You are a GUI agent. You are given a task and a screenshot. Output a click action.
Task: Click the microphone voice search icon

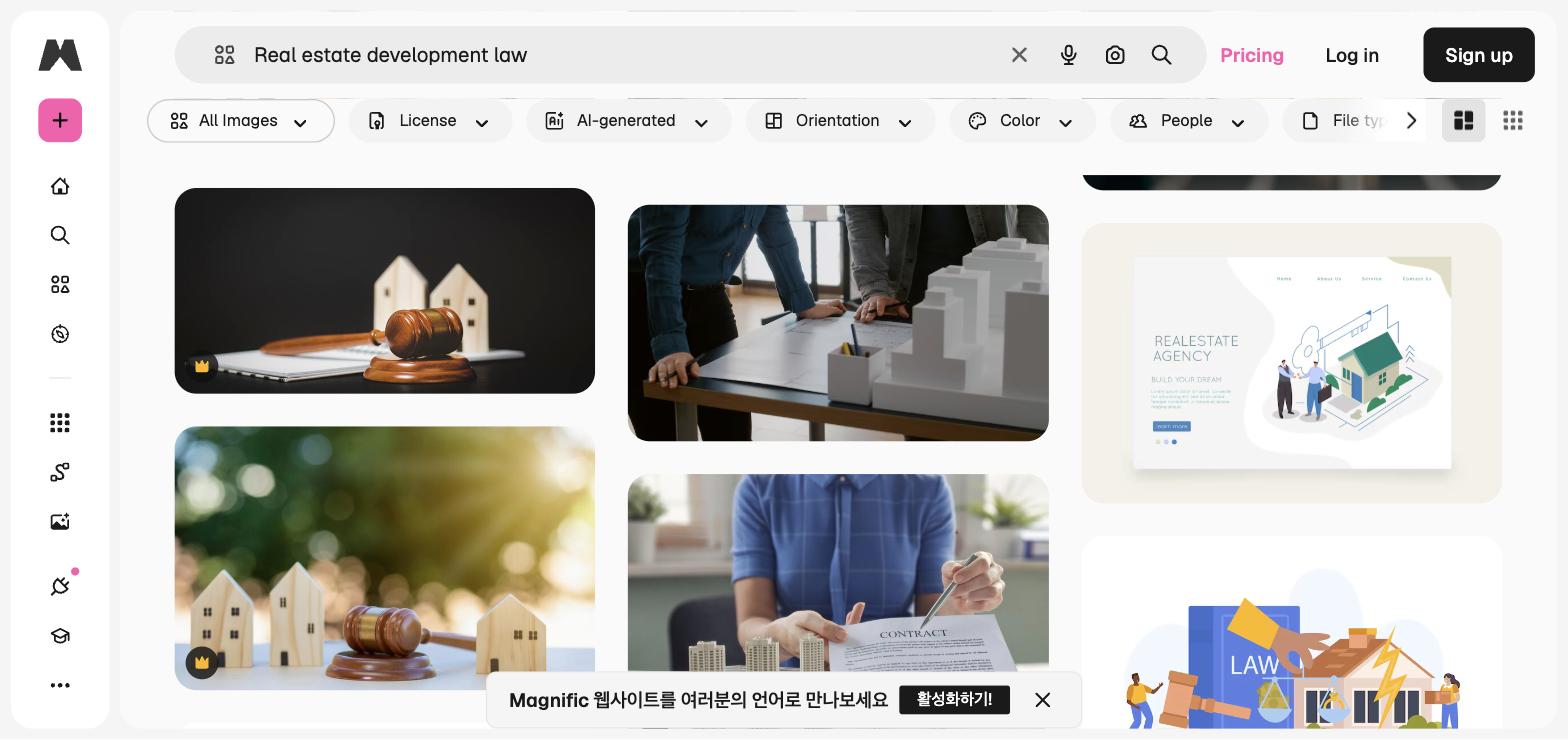point(1068,55)
